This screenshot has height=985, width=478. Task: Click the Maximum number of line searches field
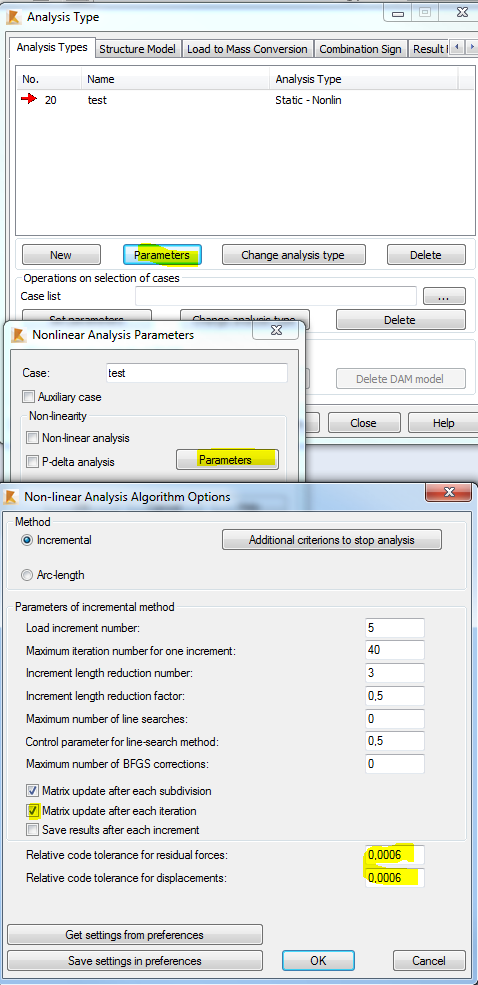tap(394, 719)
